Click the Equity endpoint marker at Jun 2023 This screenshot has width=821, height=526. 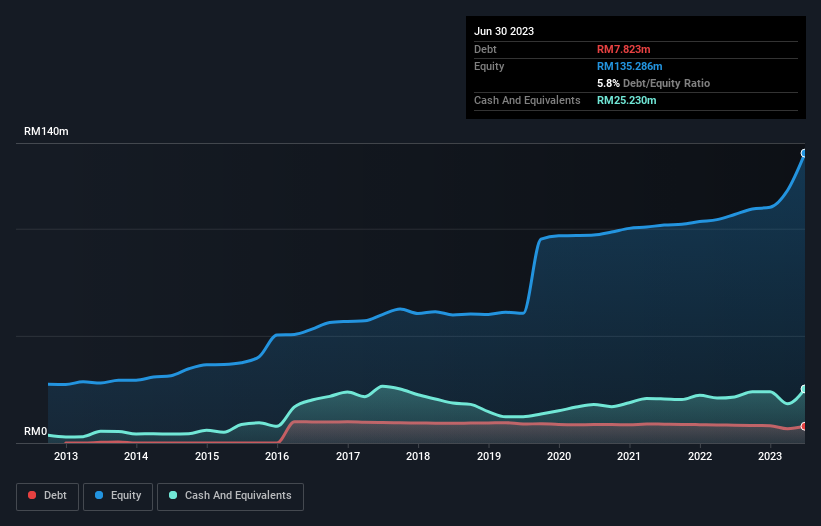coord(804,153)
